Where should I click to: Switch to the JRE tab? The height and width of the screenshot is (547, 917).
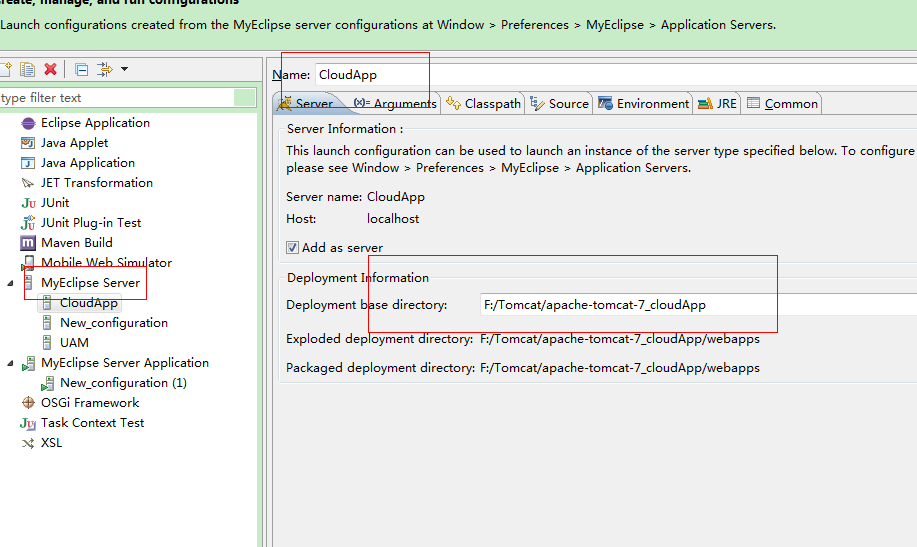(717, 104)
